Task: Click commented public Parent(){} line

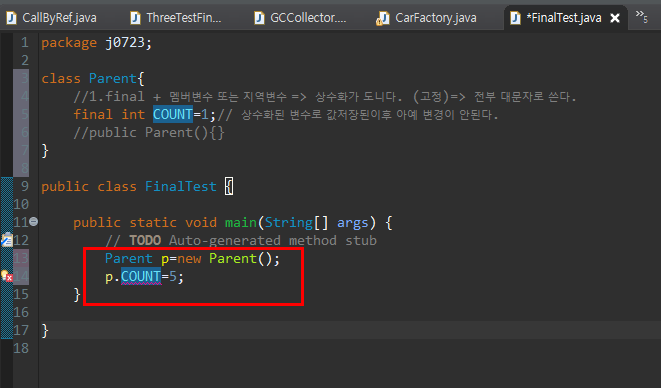Action: point(149,132)
